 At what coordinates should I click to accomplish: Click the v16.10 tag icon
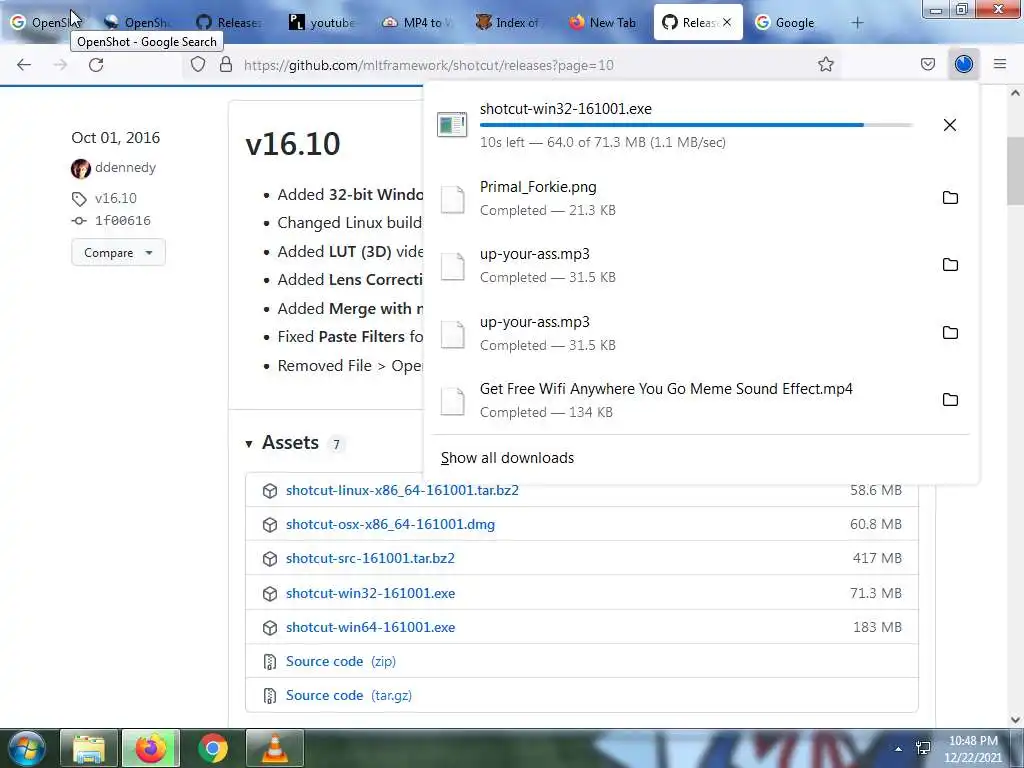[79, 199]
